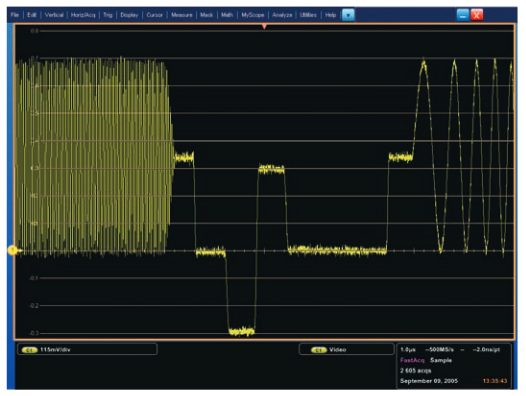The image size is (526, 396).
Task: Click the 500MS/s sample rate readout
Action: pyautogui.click(x=439, y=350)
